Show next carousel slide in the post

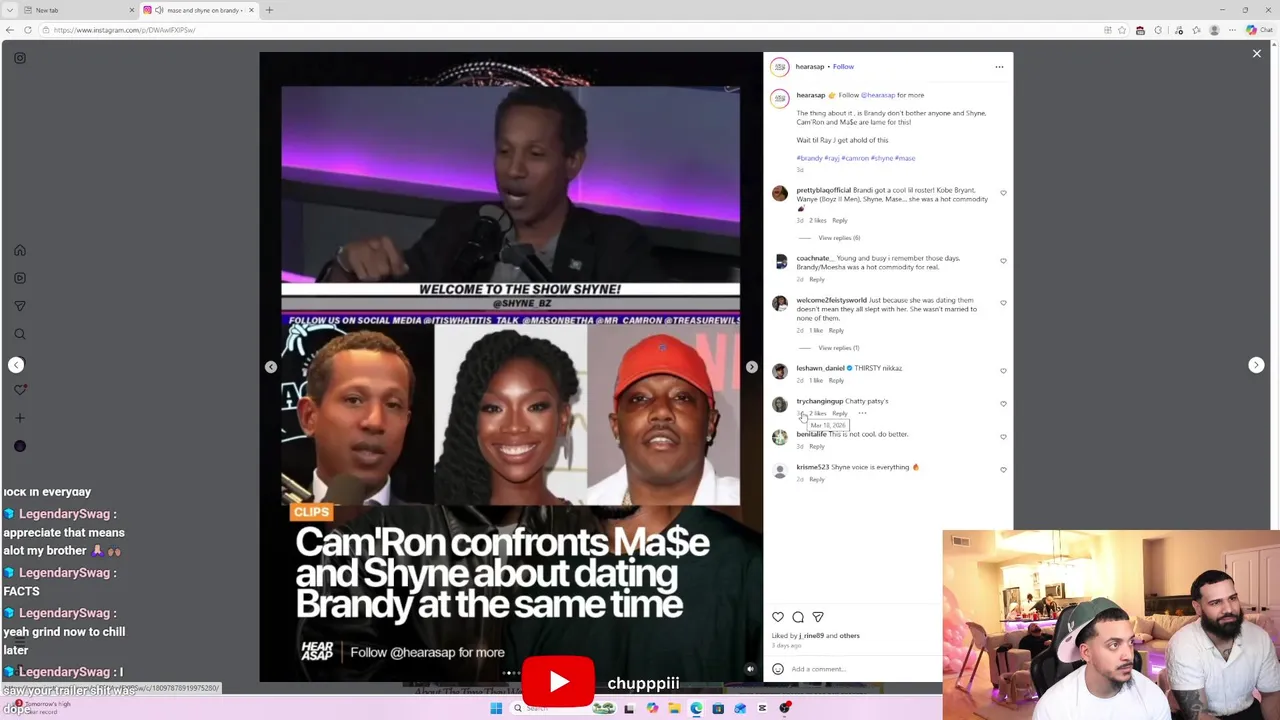[x=752, y=367]
